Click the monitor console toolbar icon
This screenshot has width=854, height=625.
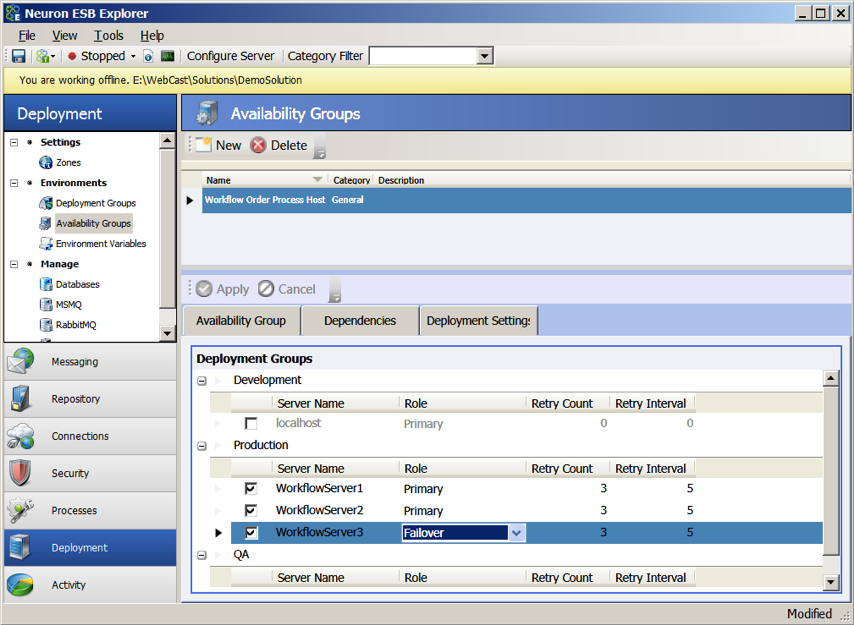tap(168, 56)
